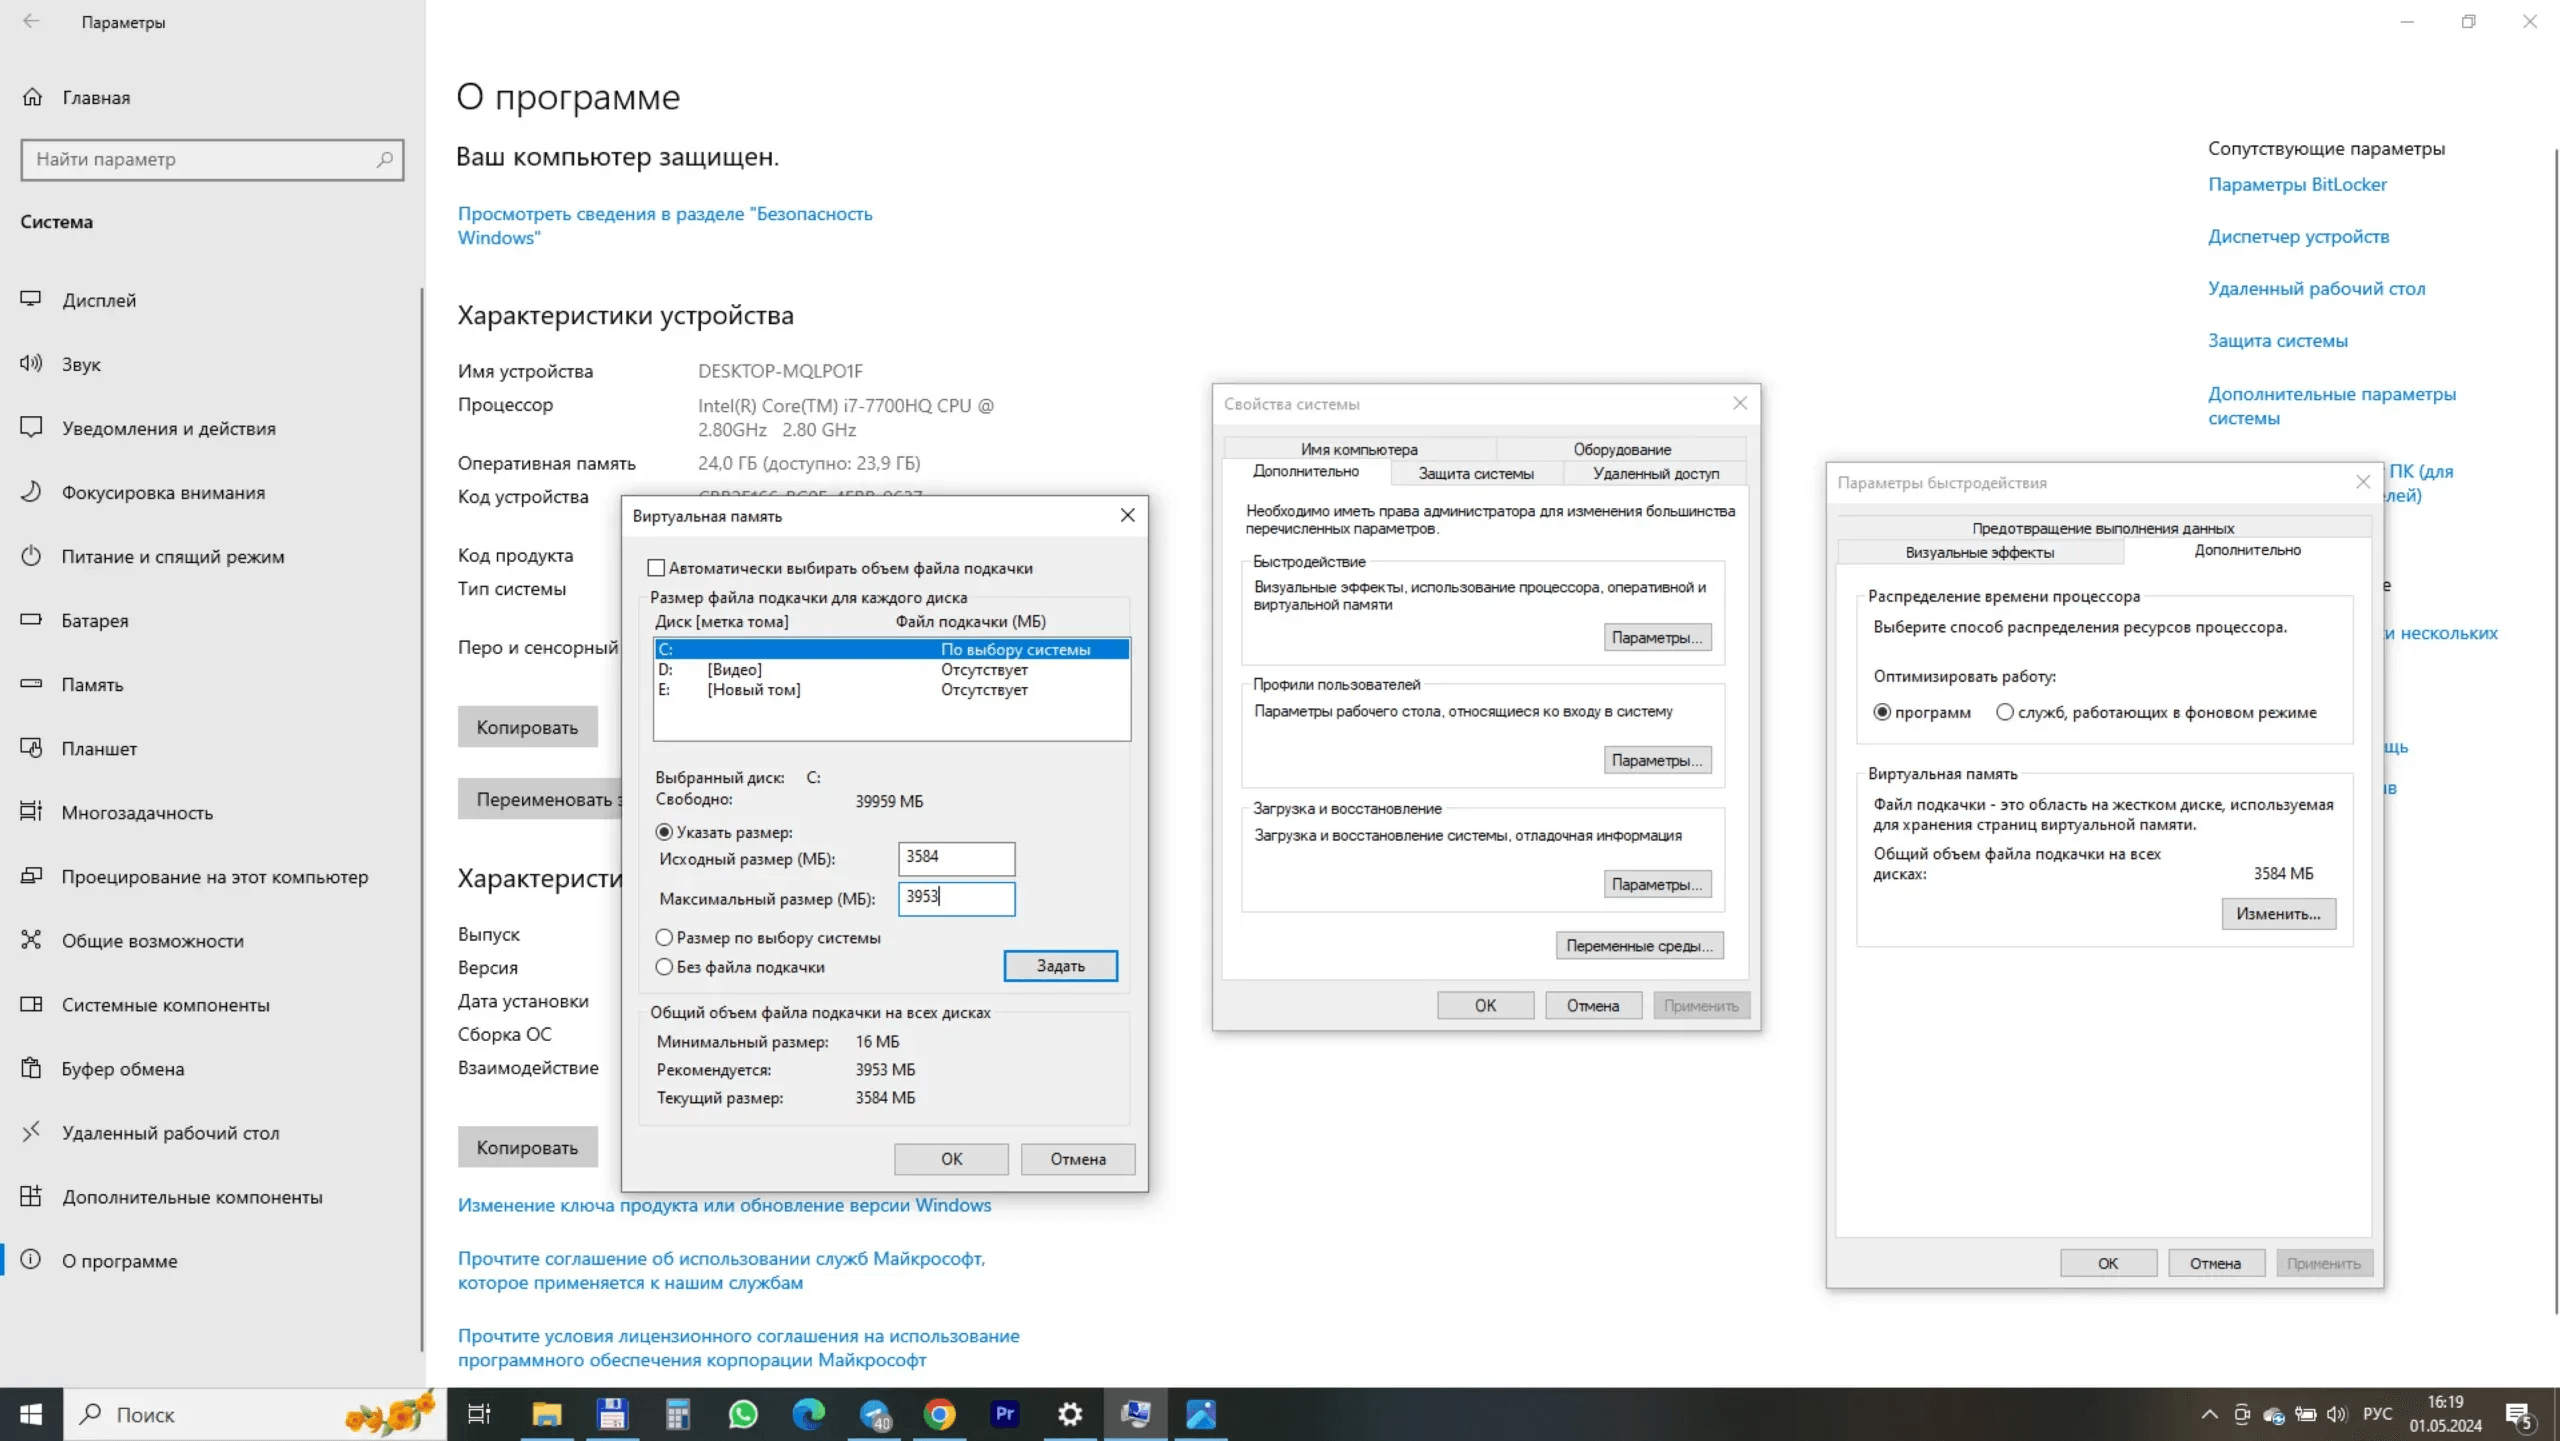Open 'Диспетчер устройств' link
The image size is (2560, 1441).
(2298, 237)
